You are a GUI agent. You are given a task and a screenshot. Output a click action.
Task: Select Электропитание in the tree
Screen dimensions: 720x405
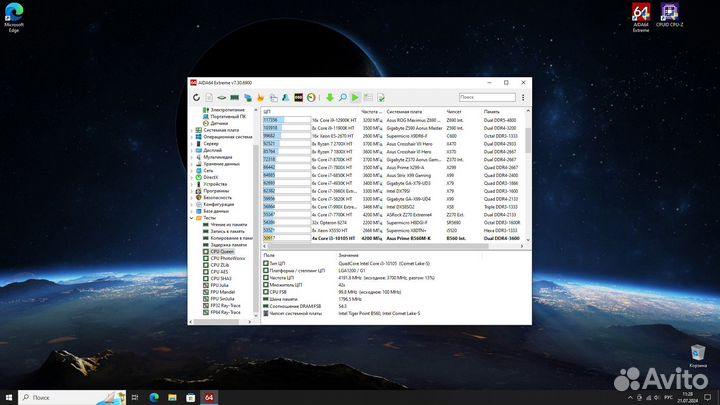228,110
